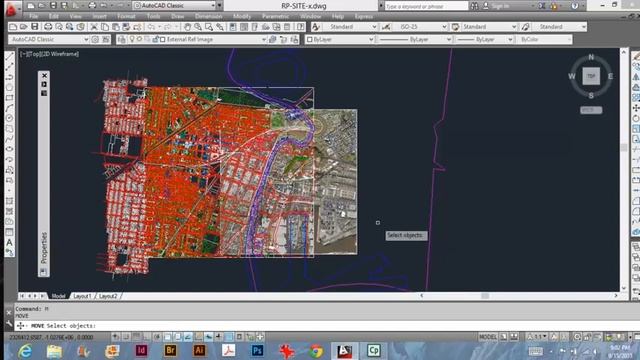Open the File menu
The width and height of the screenshot is (640, 360).
[33, 16]
